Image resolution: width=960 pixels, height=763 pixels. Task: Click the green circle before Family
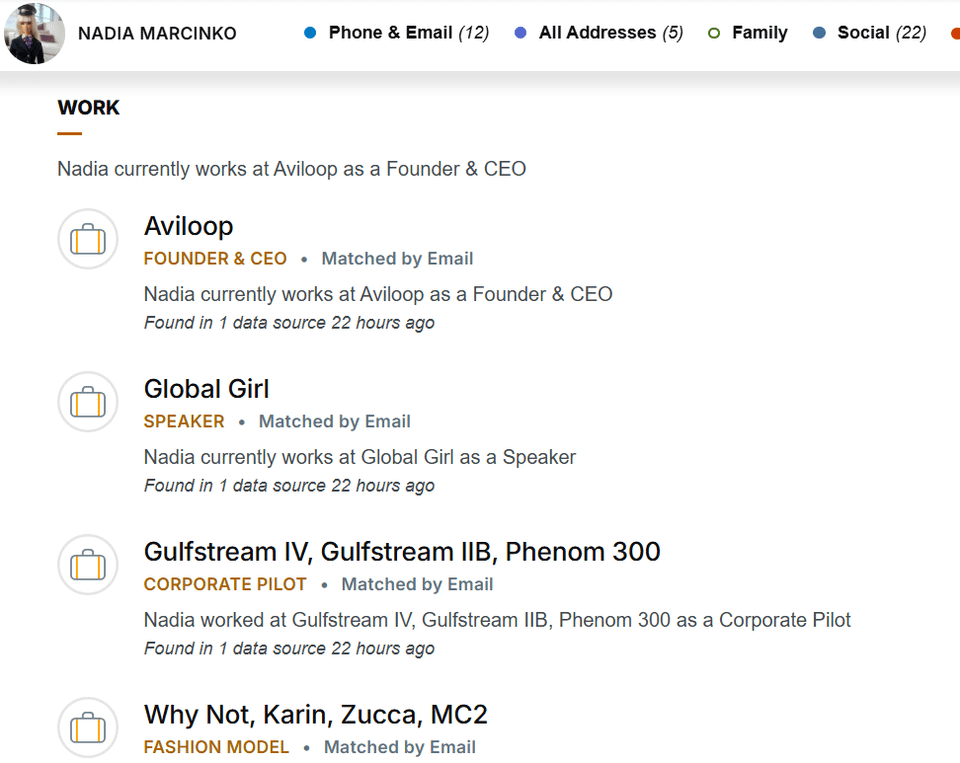click(714, 33)
